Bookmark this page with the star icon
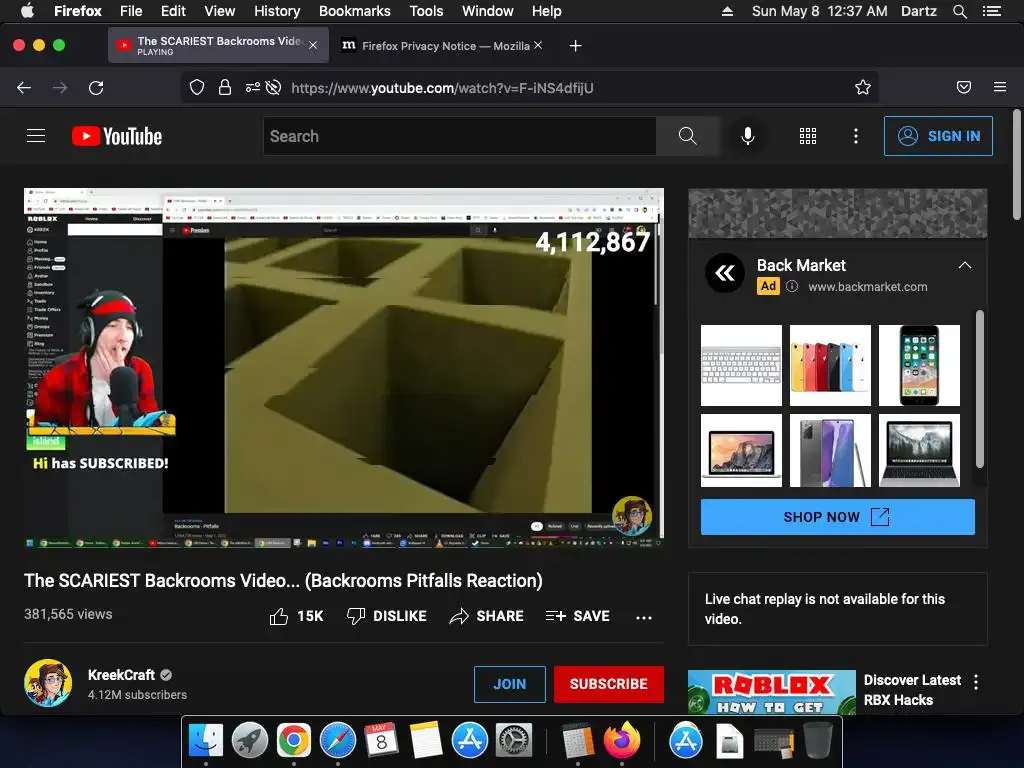This screenshot has height=768, width=1024. click(863, 88)
